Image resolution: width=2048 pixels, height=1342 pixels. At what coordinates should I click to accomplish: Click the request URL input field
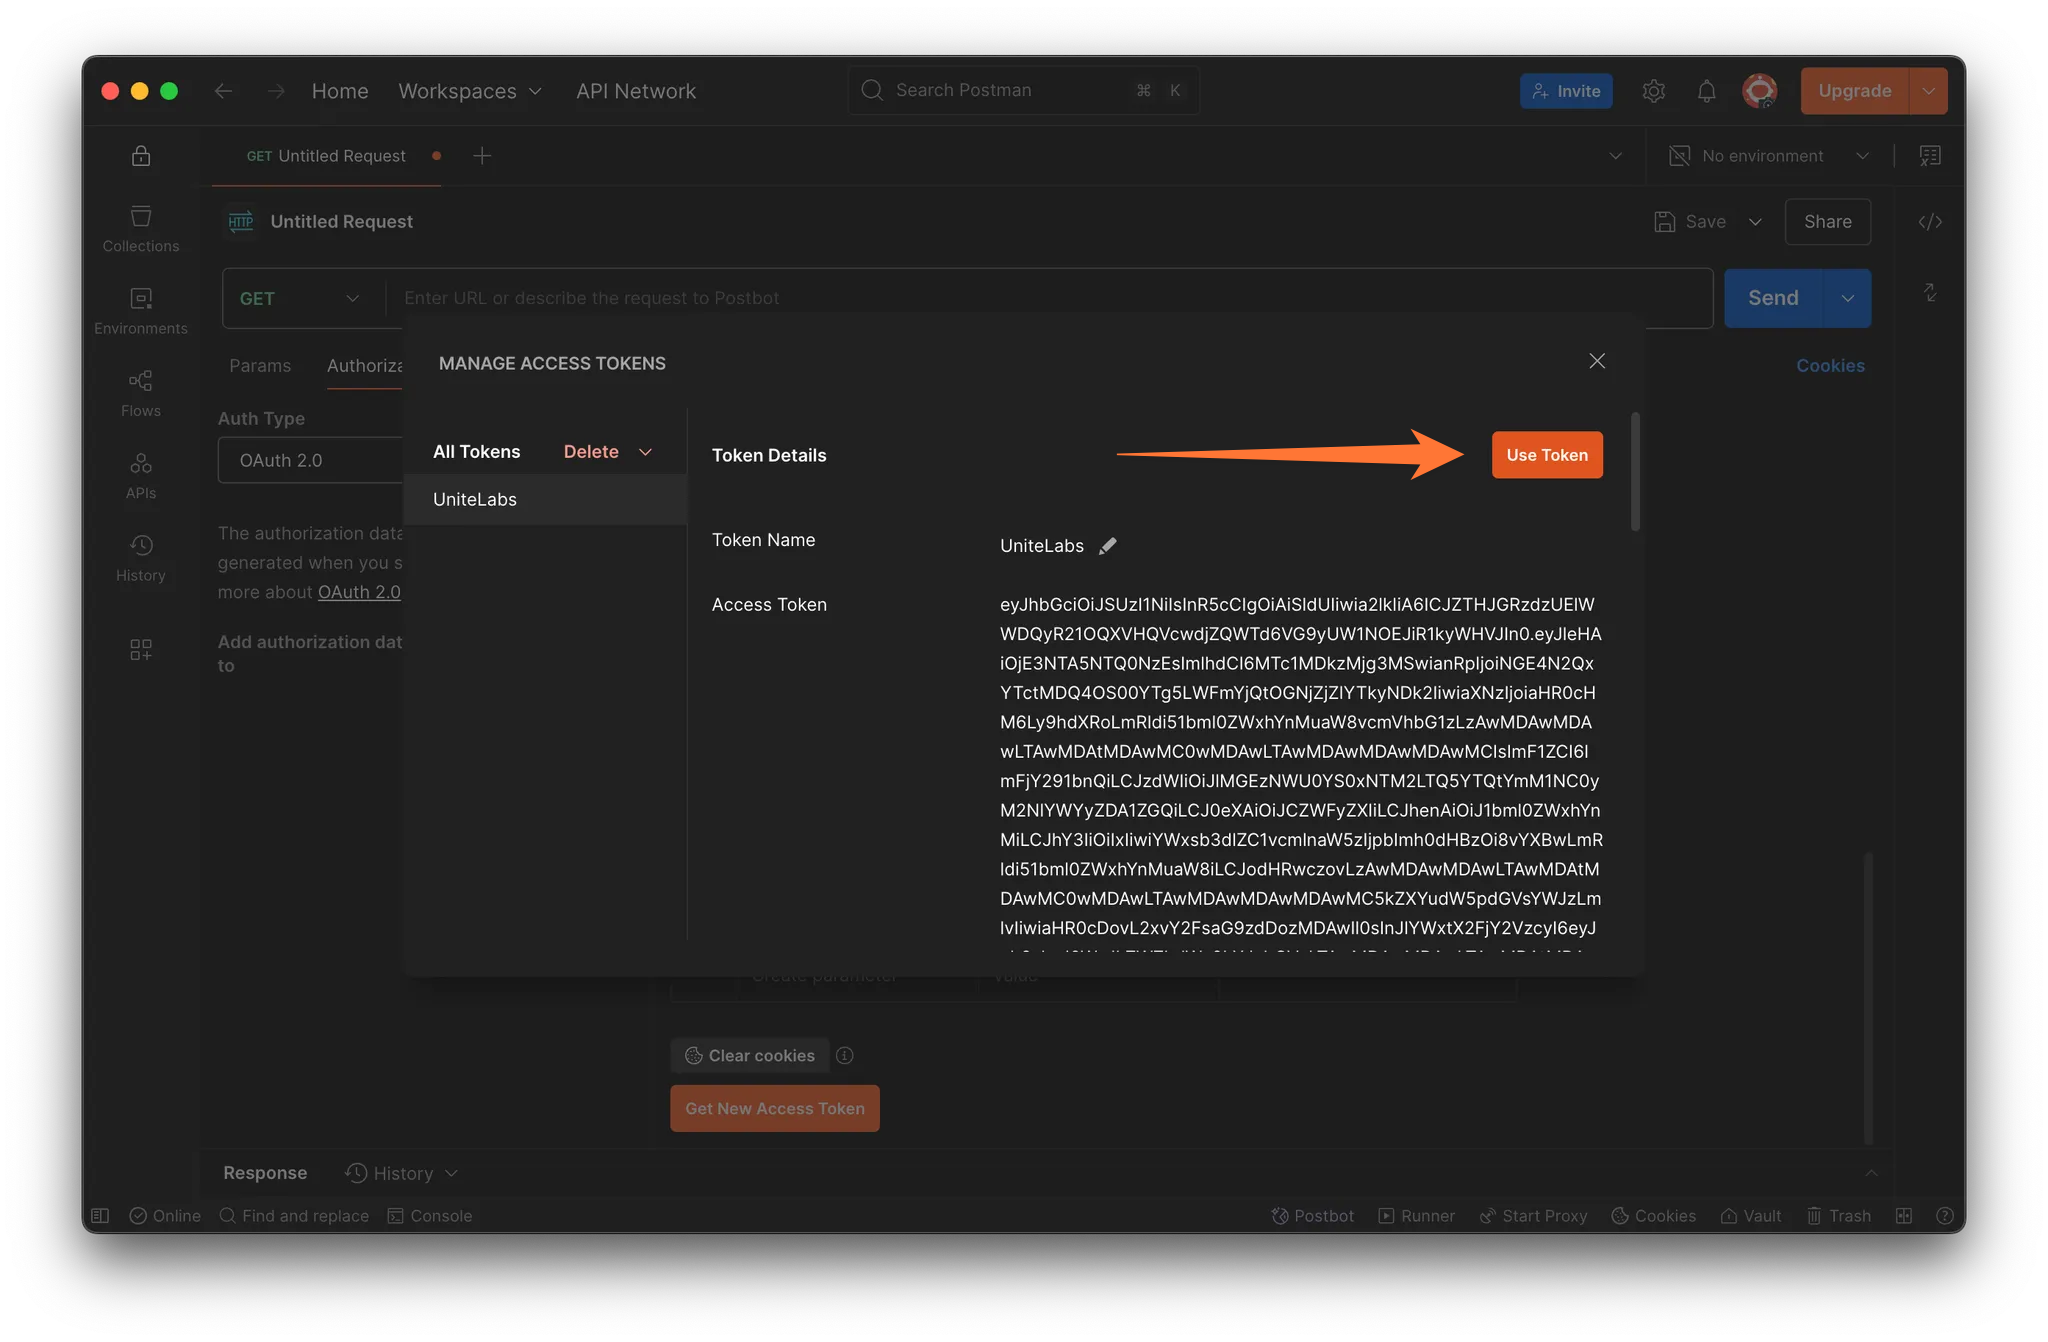(1049, 298)
